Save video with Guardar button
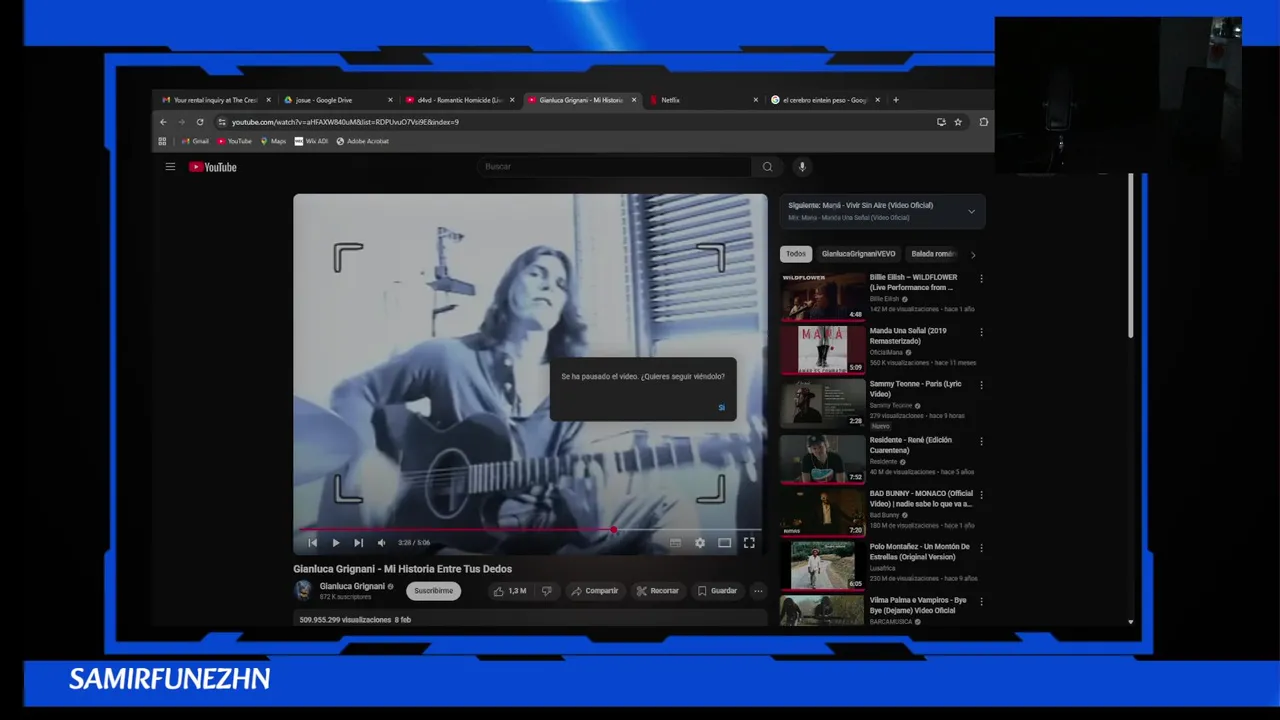 [717, 591]
